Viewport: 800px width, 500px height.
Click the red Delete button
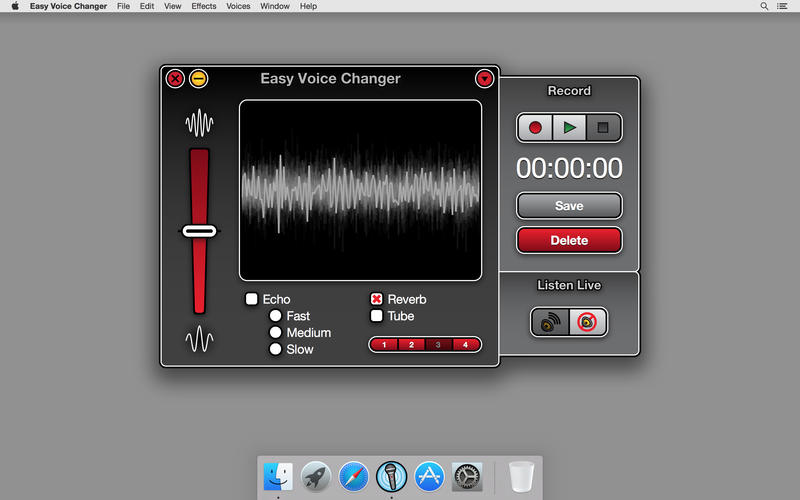[x=569, y=240]
